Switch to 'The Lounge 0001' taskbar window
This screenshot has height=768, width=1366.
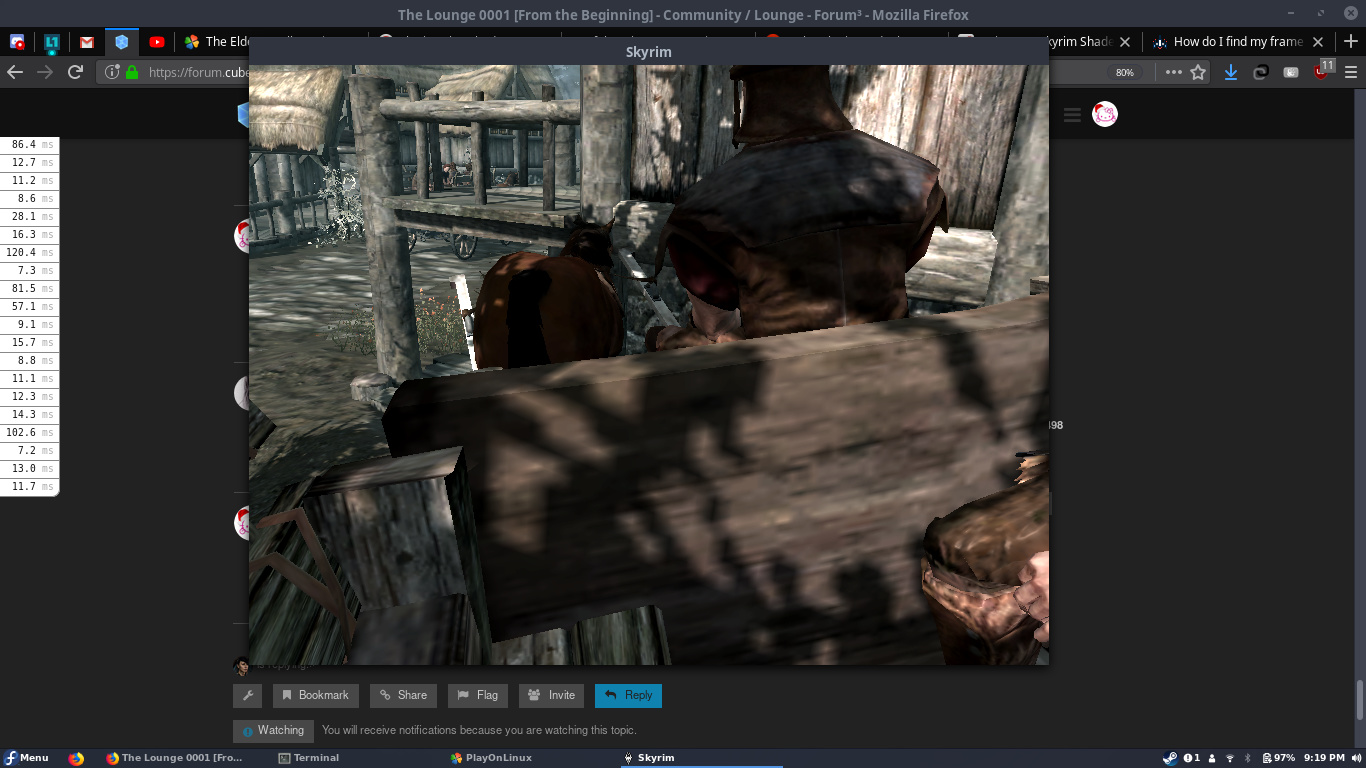(175, 758)
